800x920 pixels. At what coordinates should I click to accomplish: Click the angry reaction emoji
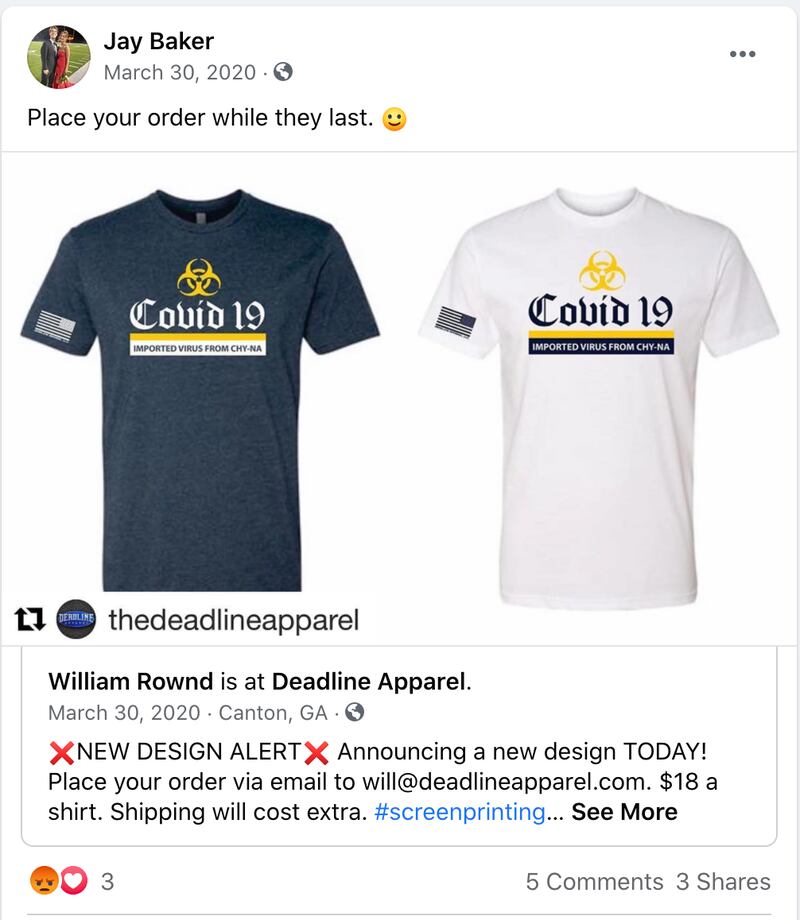(44, 880)
